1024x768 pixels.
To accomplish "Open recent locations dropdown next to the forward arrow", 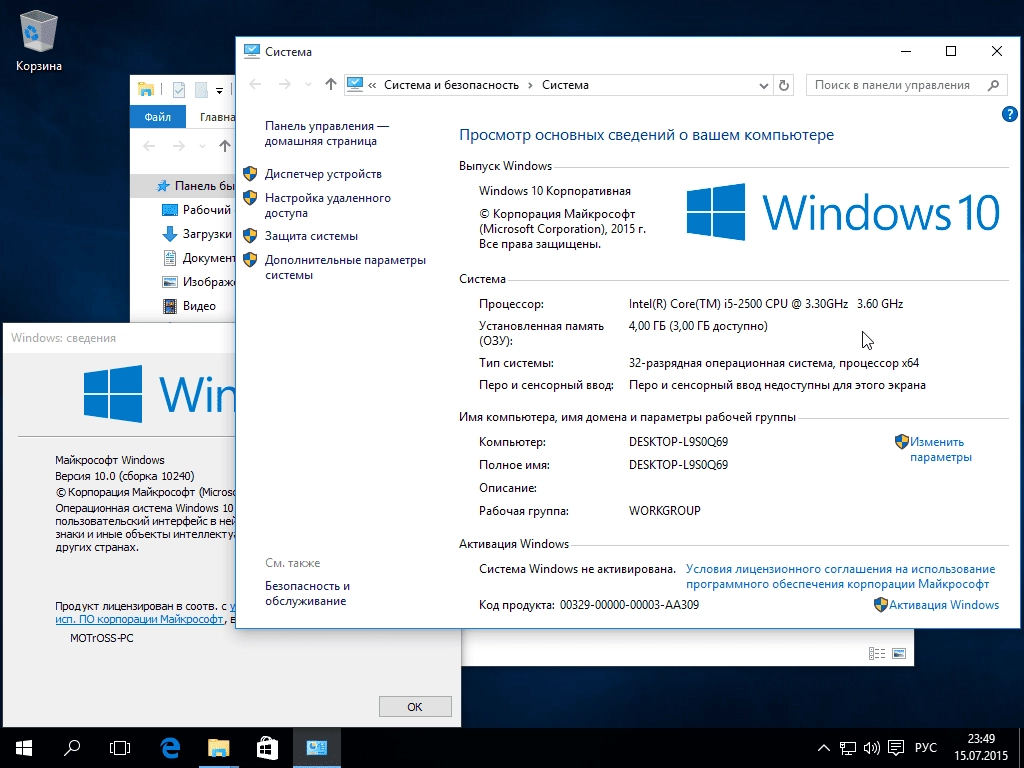I will coord(308,85).
